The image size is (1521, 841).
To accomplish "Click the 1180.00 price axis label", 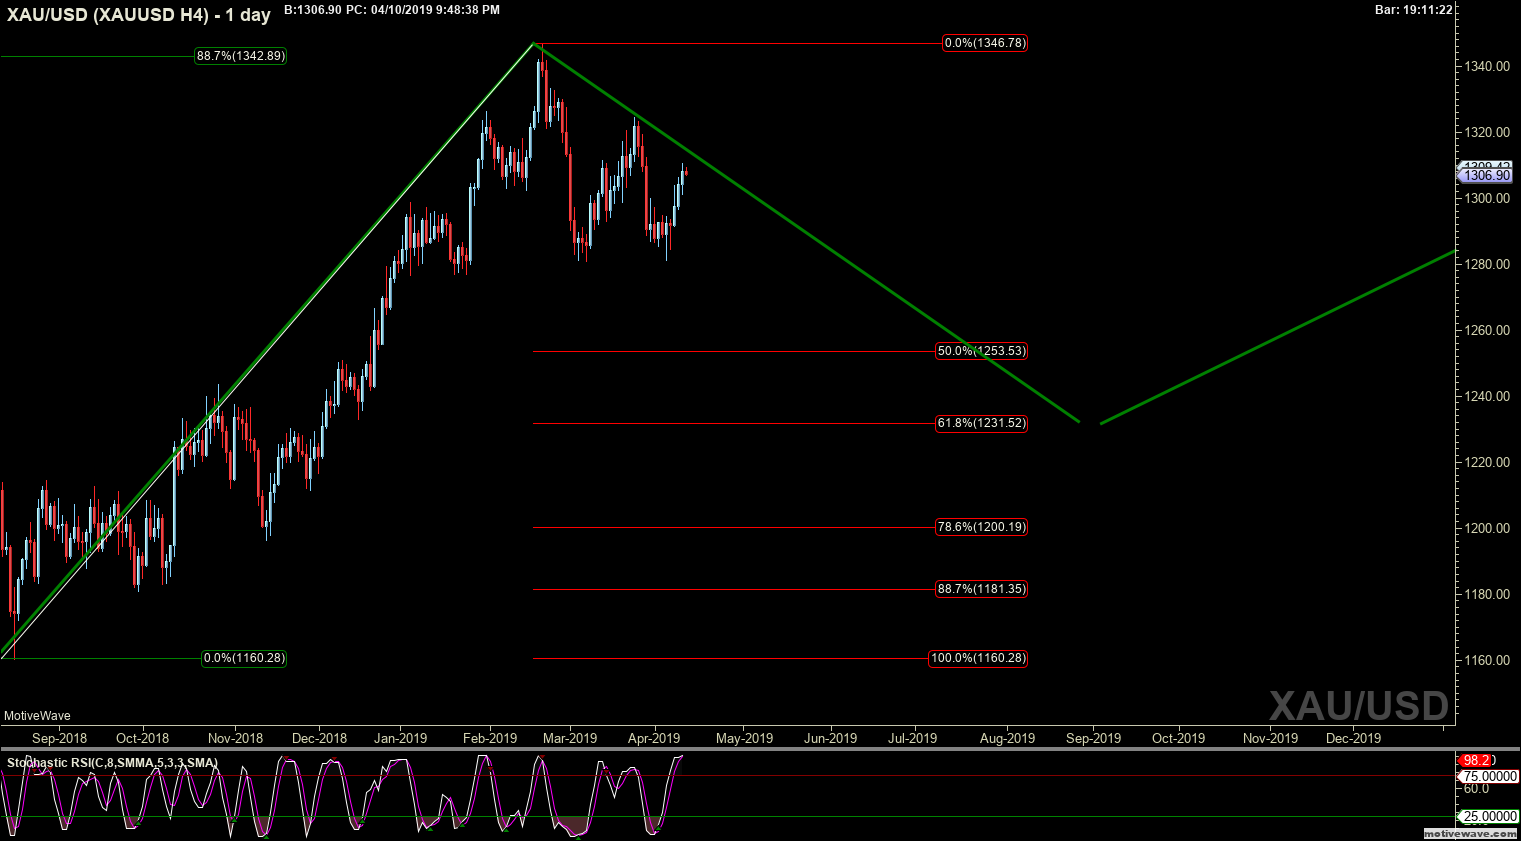I will 1487,594.
